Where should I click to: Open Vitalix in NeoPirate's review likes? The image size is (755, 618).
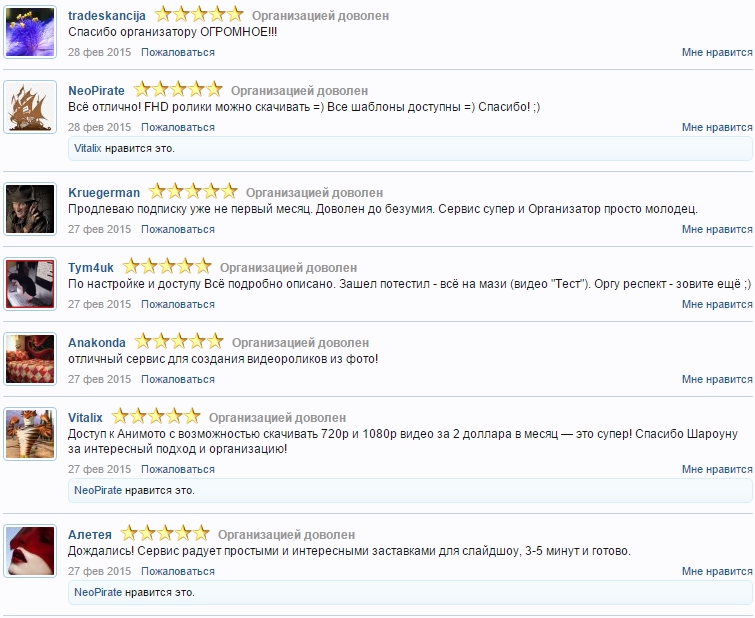(88, 148)
